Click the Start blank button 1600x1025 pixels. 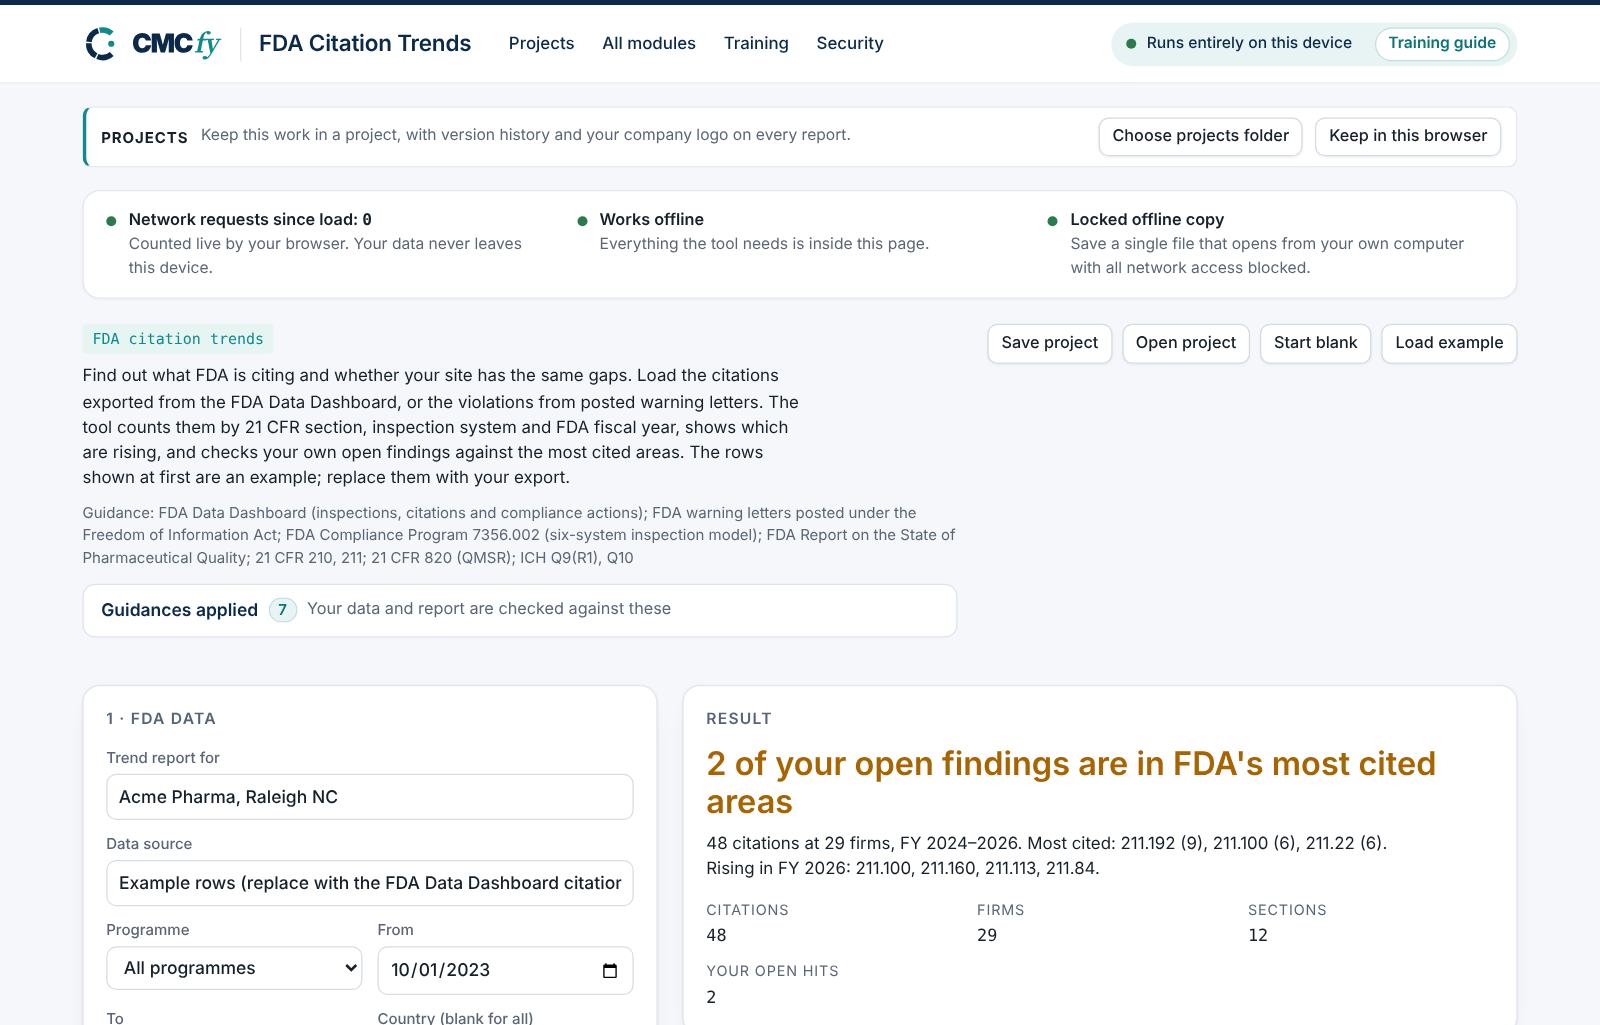(1315, 343)
